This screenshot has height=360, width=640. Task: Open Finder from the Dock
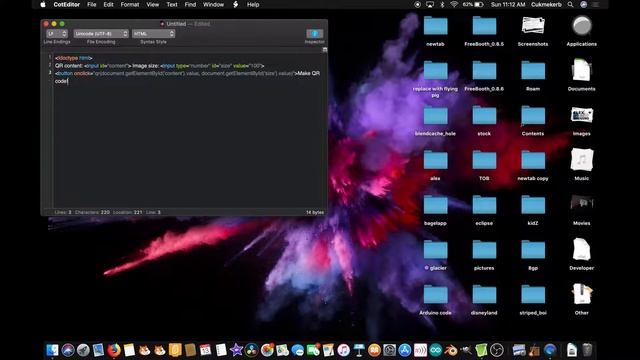click(52, 350)
